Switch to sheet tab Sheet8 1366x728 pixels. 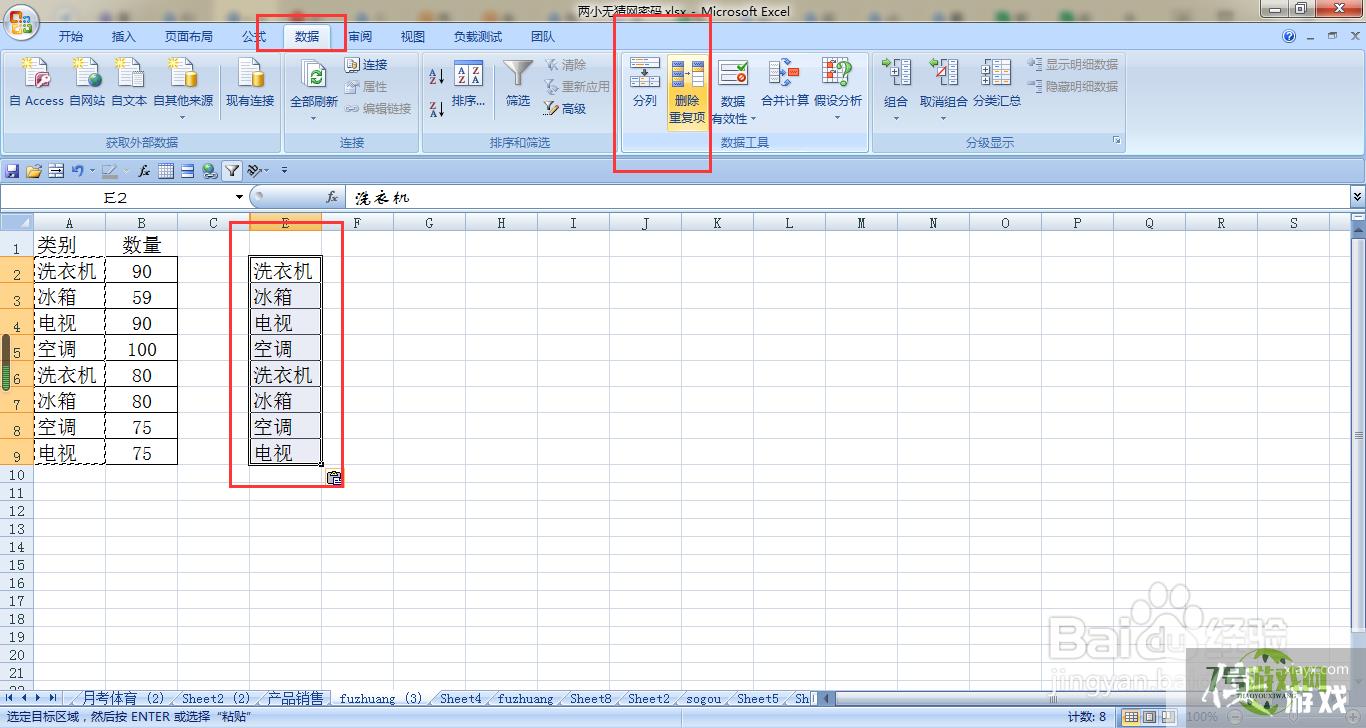coord(590,698)
